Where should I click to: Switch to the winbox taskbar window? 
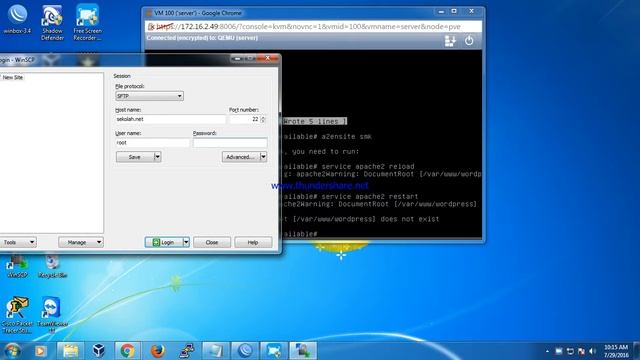(x=245, y=351)
